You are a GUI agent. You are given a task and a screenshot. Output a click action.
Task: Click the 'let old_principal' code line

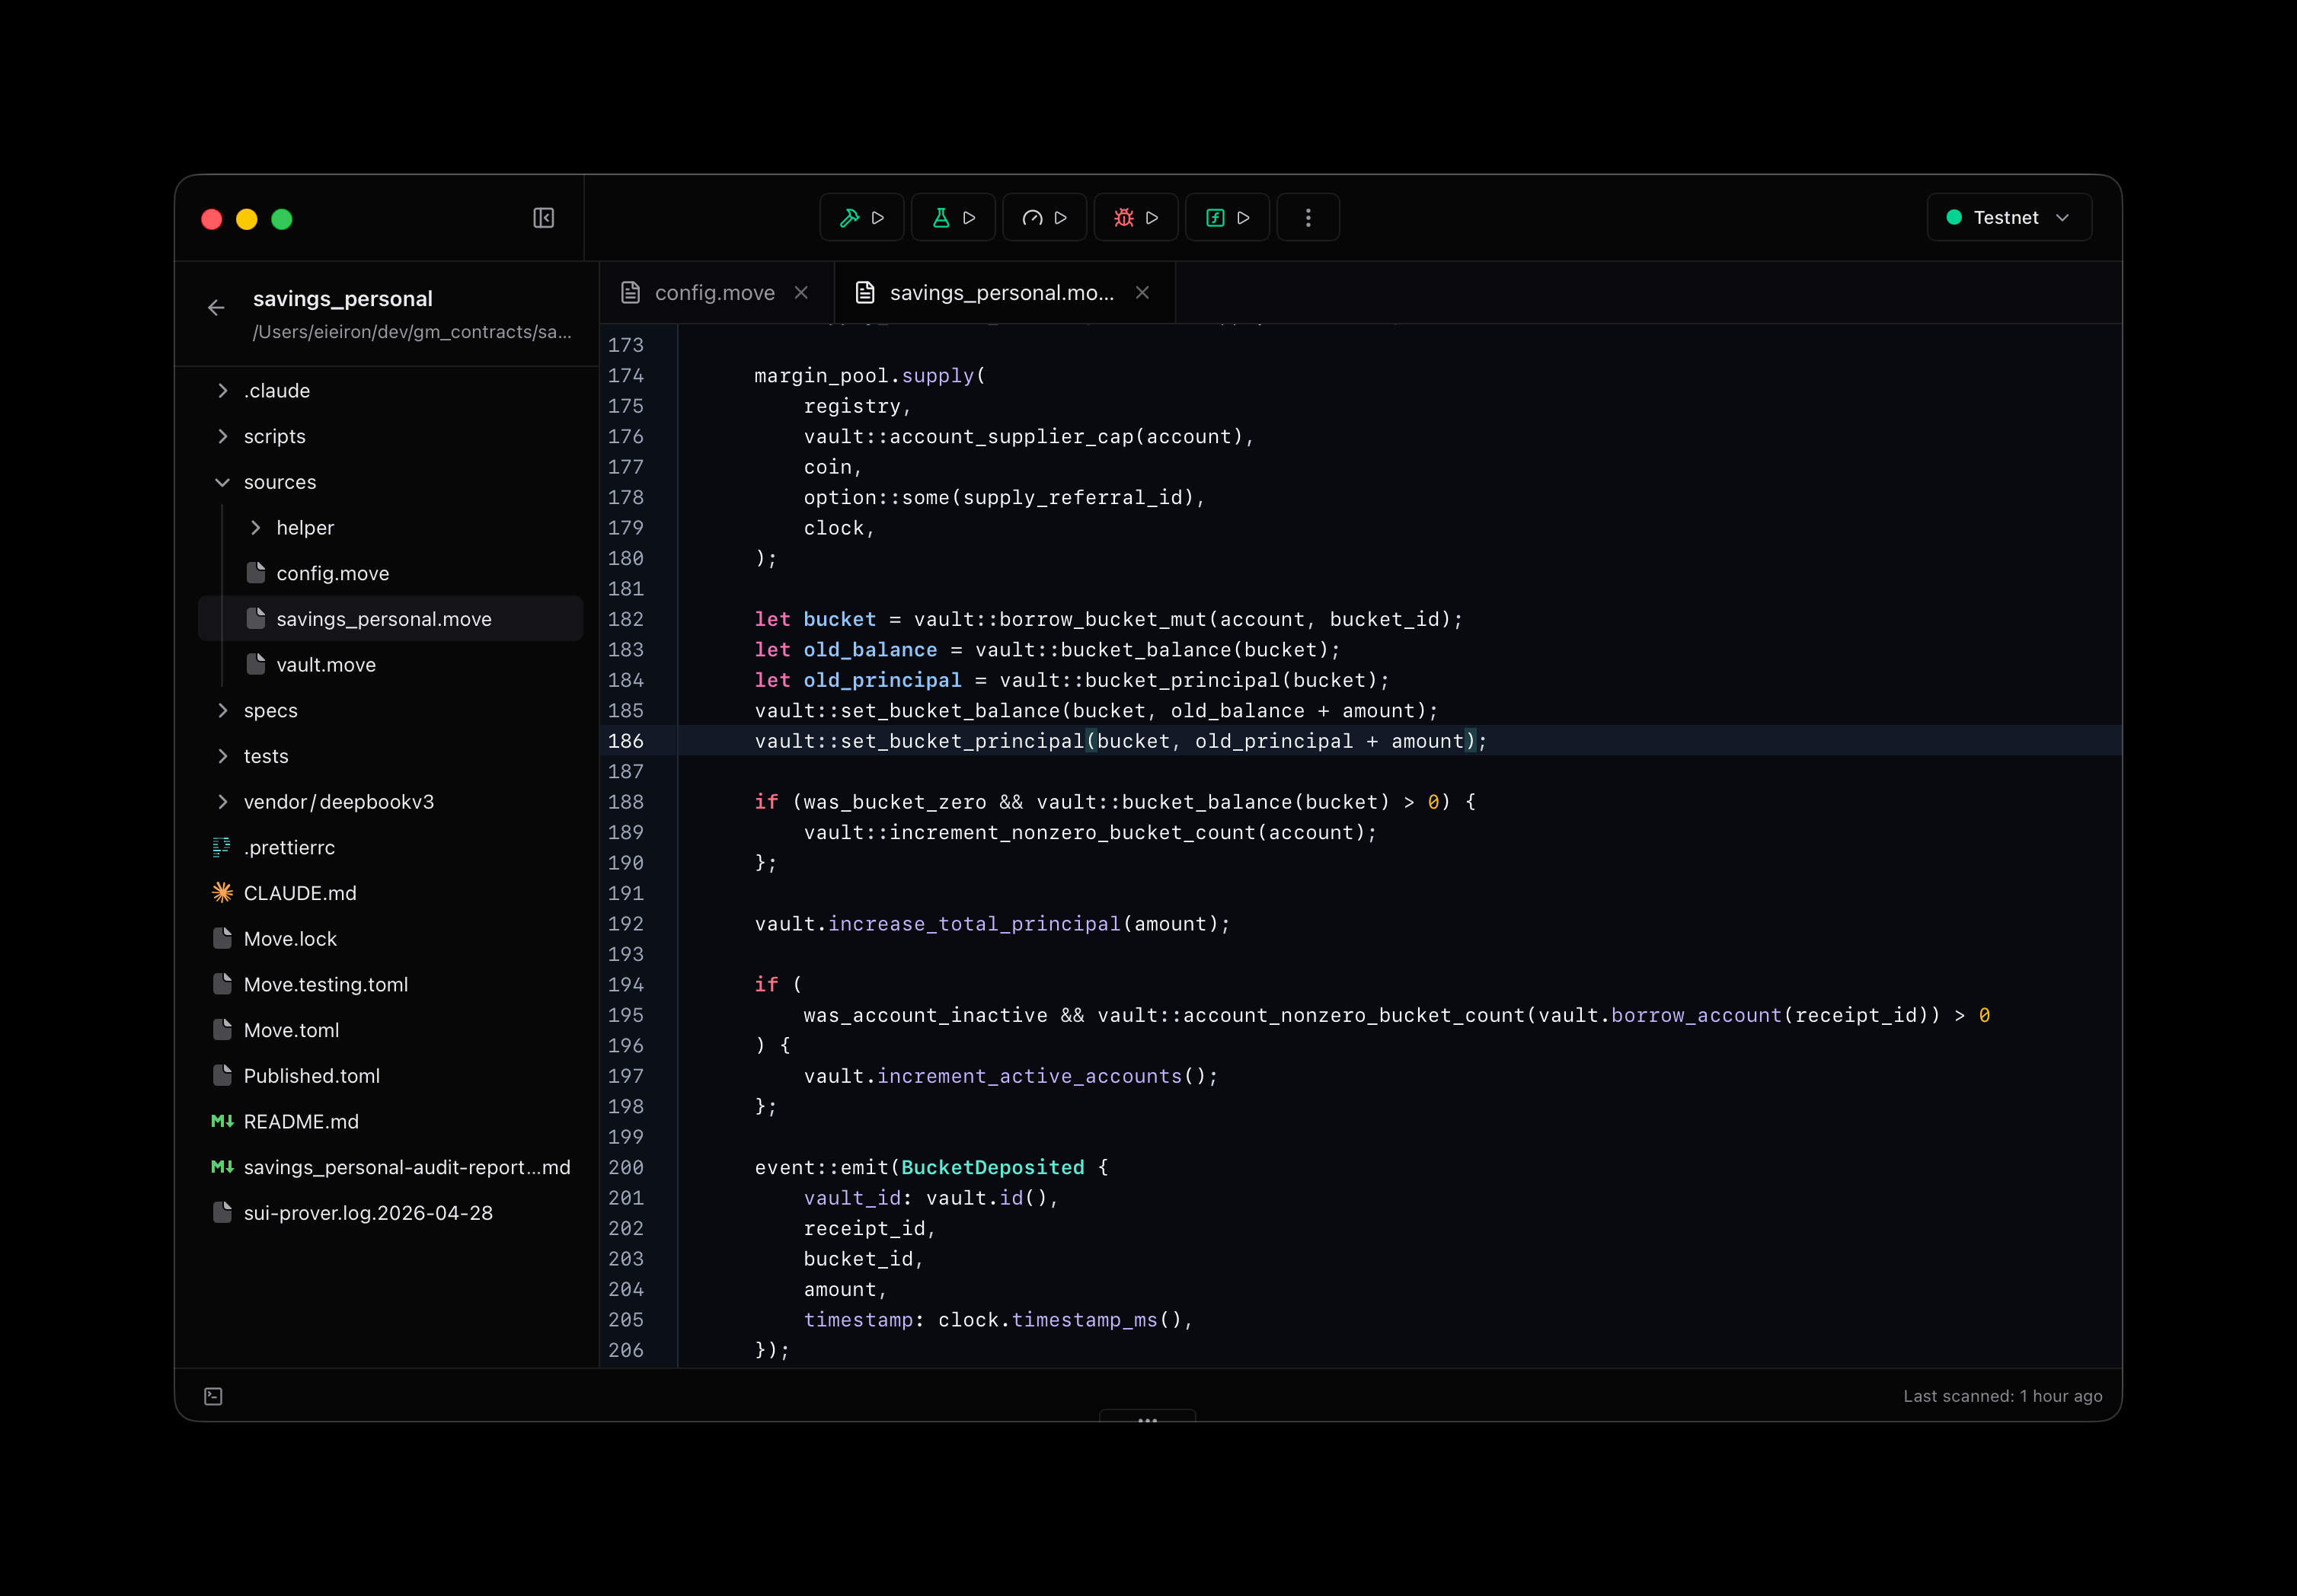(x=1072, y=681)
